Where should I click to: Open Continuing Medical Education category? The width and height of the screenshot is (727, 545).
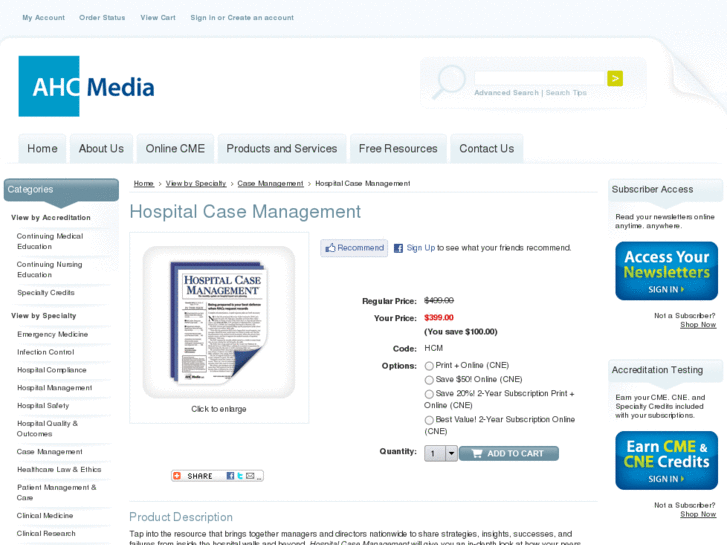coord(50,241)
